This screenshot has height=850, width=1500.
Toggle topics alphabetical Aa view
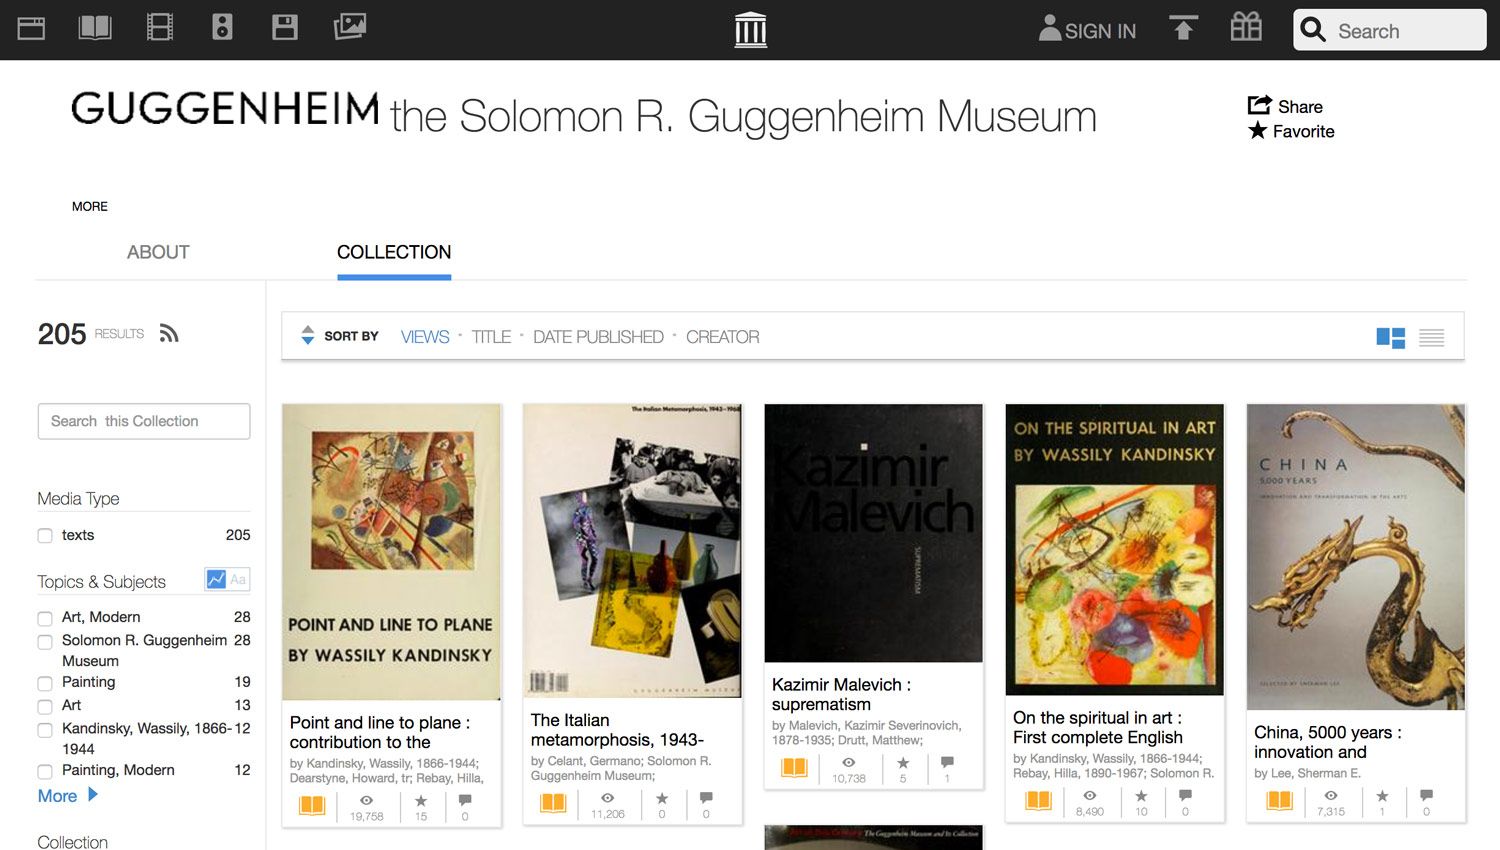pos(238,579)
